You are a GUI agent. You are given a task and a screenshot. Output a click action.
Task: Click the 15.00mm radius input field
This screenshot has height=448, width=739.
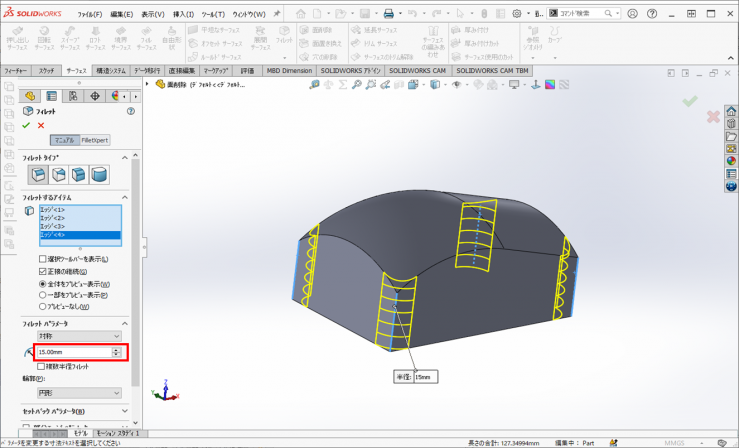[x=72, y=352]
